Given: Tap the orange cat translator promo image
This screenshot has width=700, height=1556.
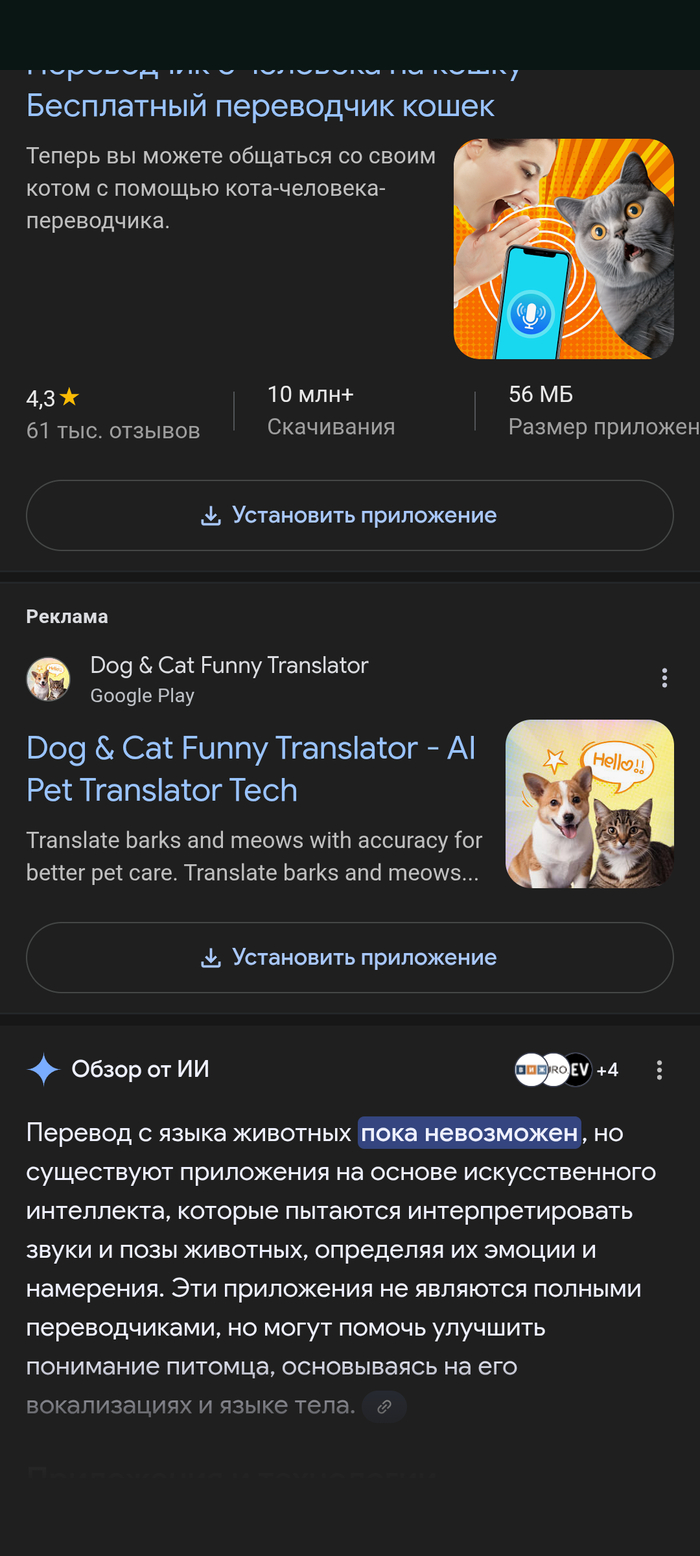Looking at the screenshot, I should point(564,249).
